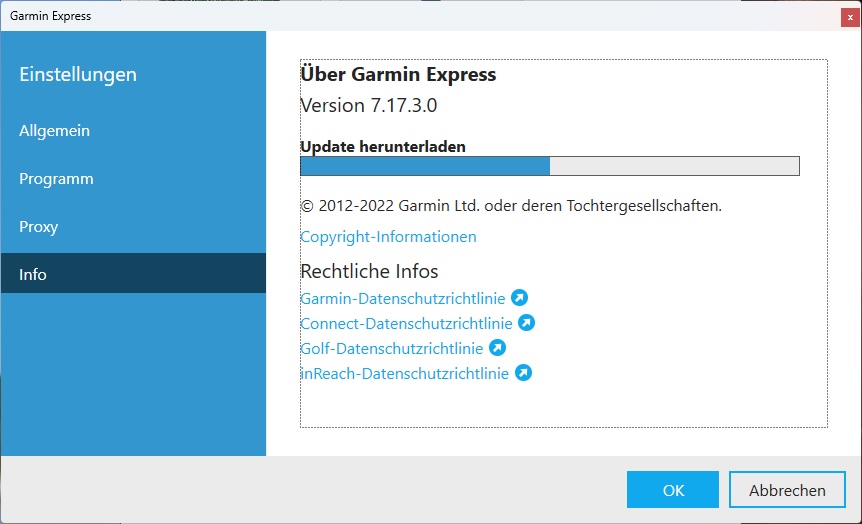
Task: Click the Version 7.17.3.0 text
Action: tap(369, 105)
